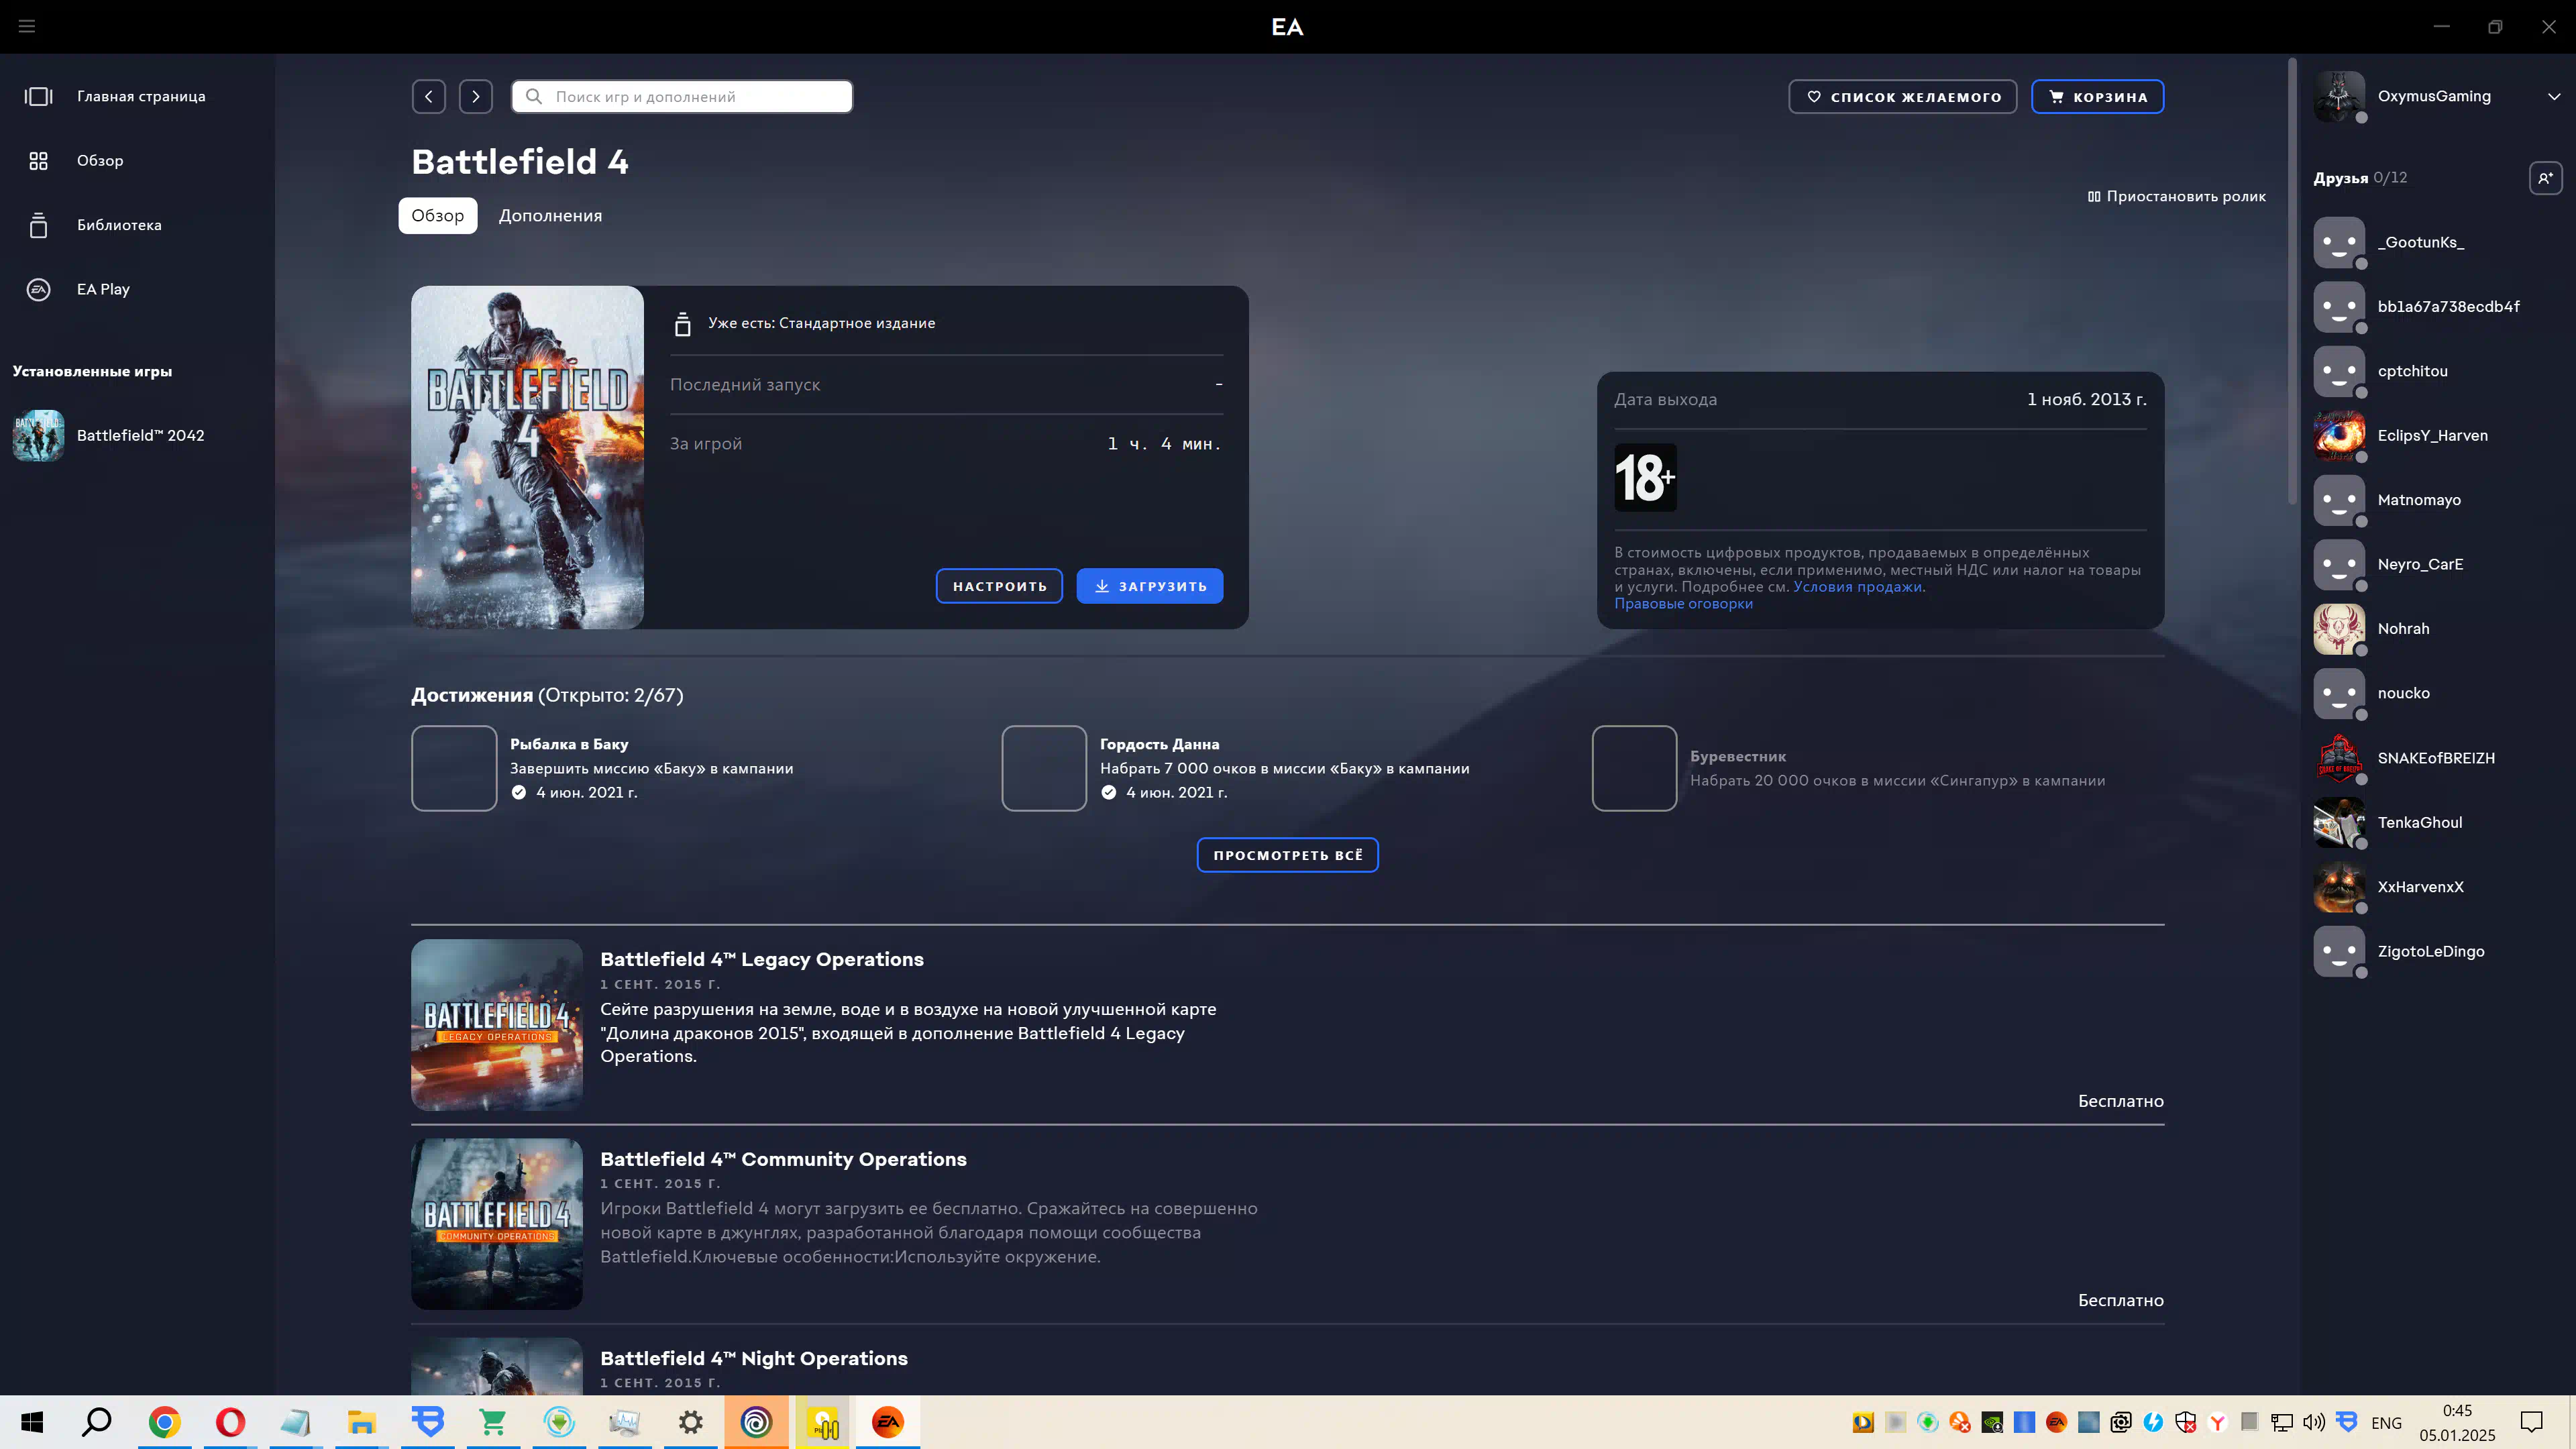This screenshot has width=2576, height=1449.
Task: Open Библиотека in the sidebar
Action: pyautogui.click(x=137, y=225)
